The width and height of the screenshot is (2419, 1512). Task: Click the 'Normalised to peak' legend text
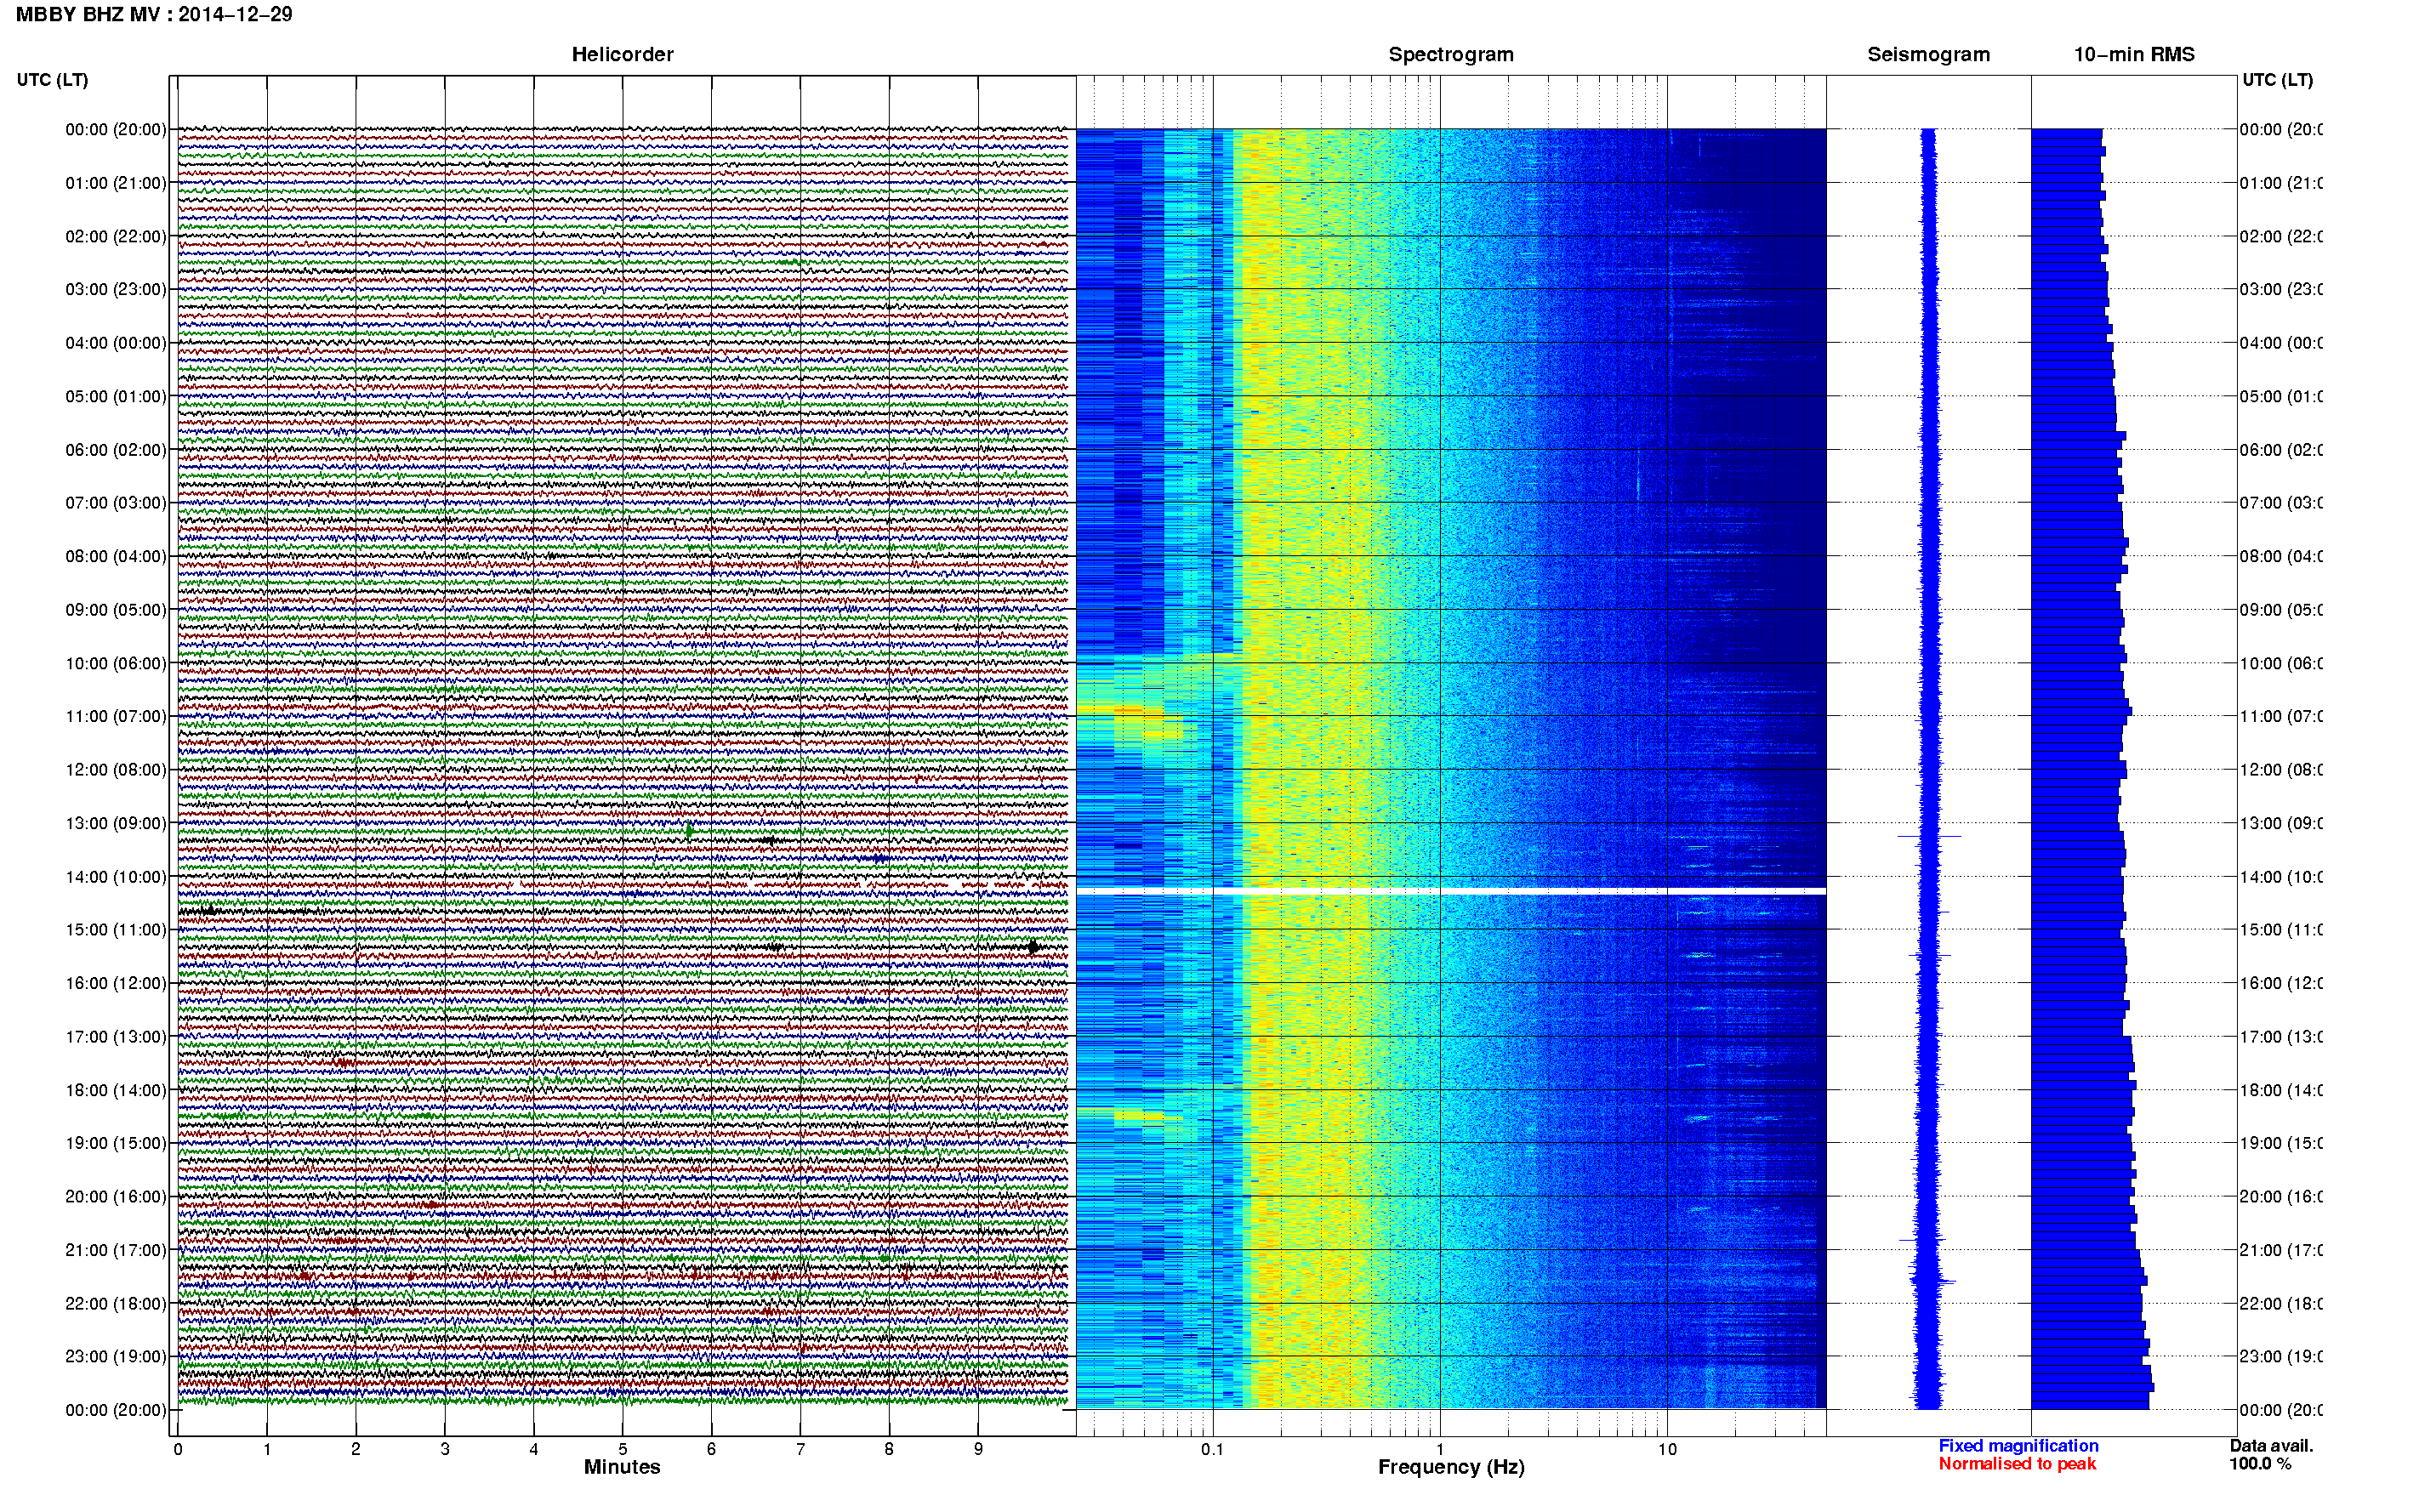tap(2017, 1464)
